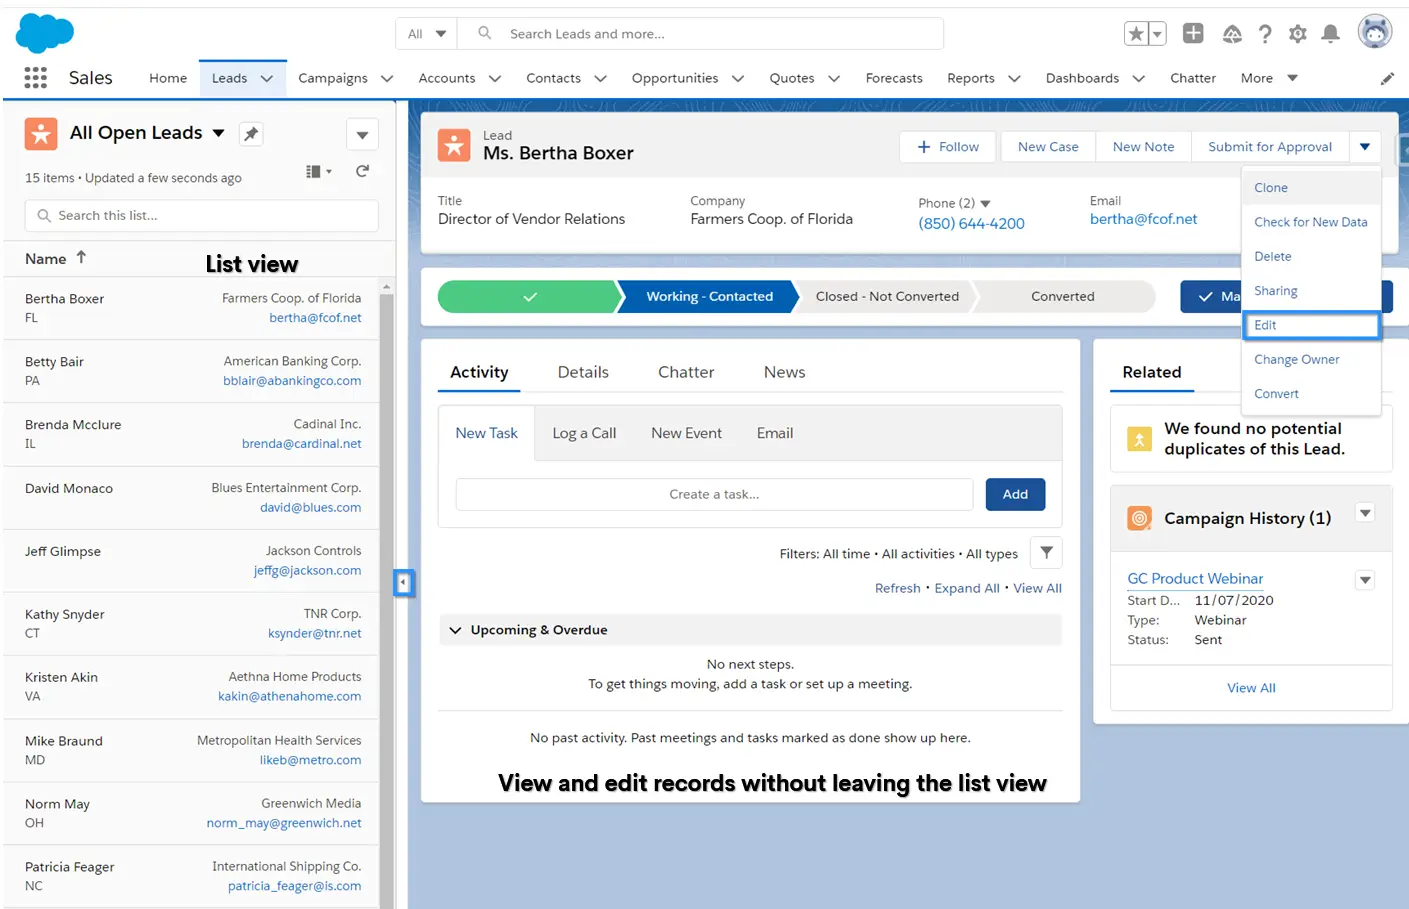Select the Working - Contacted path stage
1409x909 pixels.
[x=709, y=296]
